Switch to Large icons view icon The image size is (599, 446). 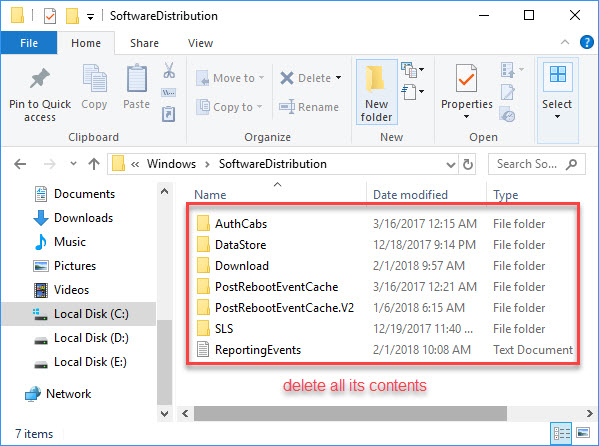point(583,433)
